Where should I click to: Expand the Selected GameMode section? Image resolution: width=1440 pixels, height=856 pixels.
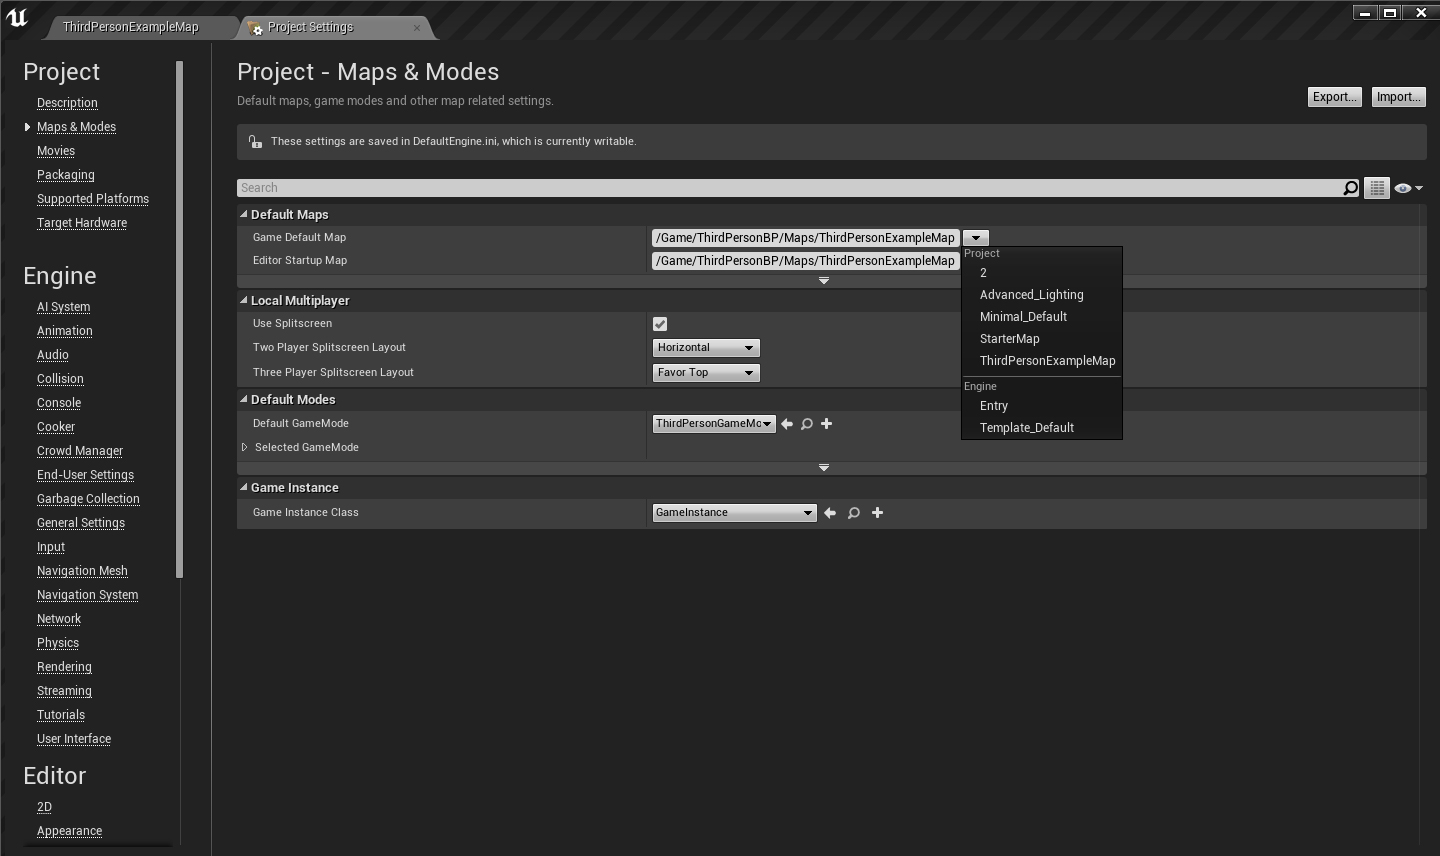point(245,448)
